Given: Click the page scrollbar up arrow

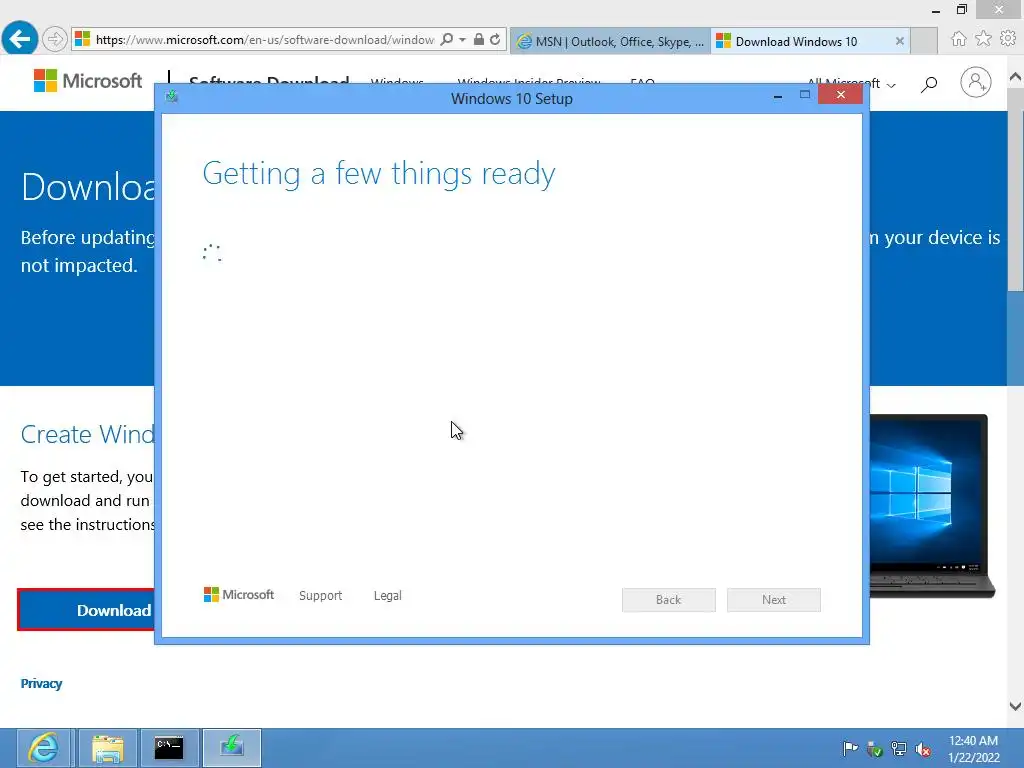Looking at the screenshot, I should tap(1015, 77).
